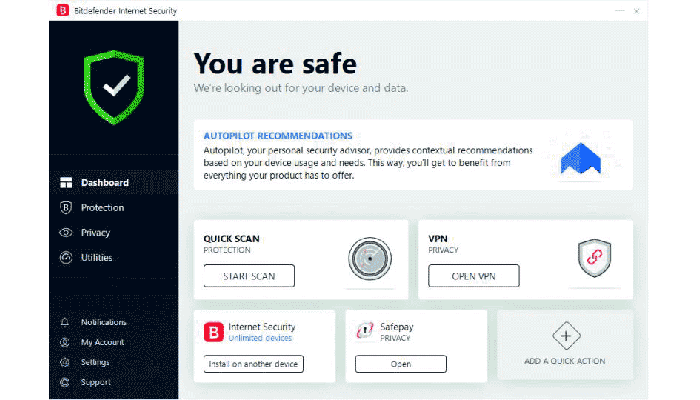Start a quick scan with START SCAN
Screen dimensions: 700x400
tap(249, 276)
